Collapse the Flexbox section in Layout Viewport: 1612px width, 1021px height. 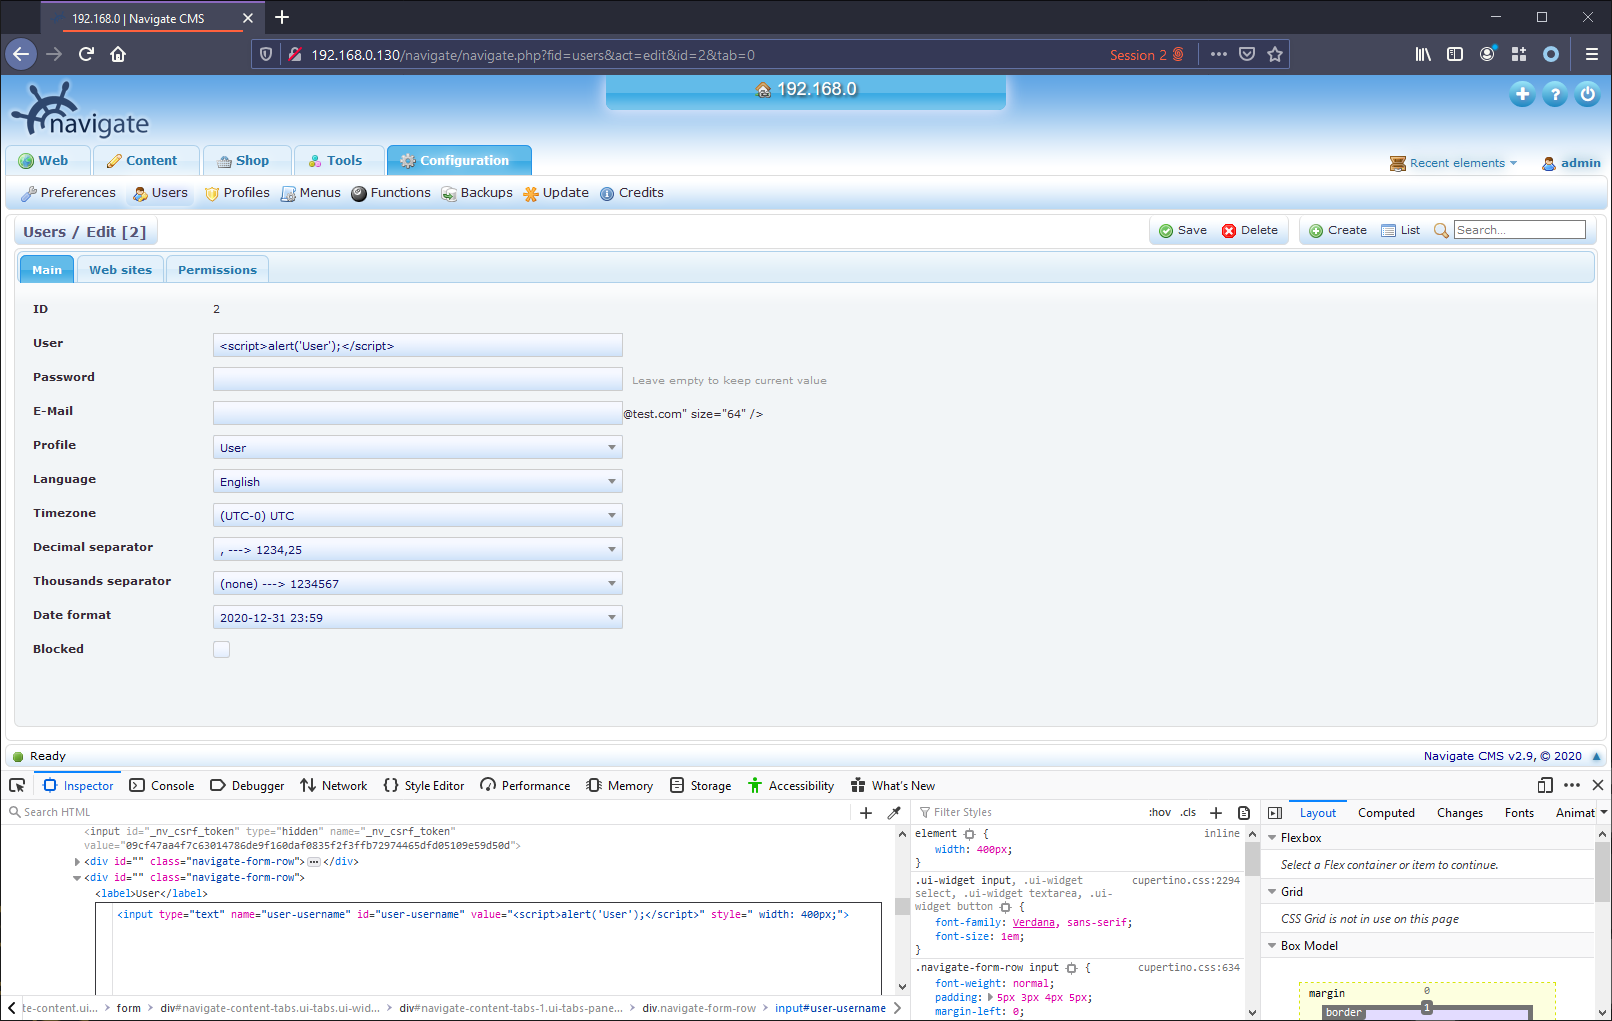pyautogui.click(x=1272, y=838)
